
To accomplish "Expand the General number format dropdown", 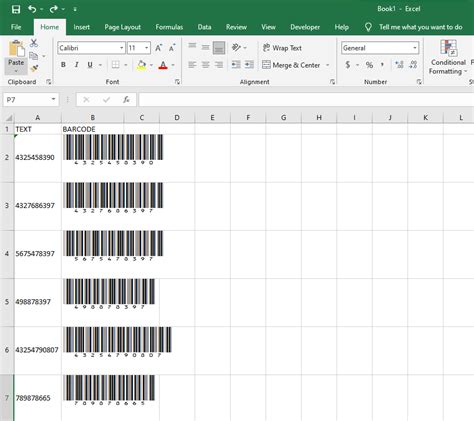I will (415, 48).
